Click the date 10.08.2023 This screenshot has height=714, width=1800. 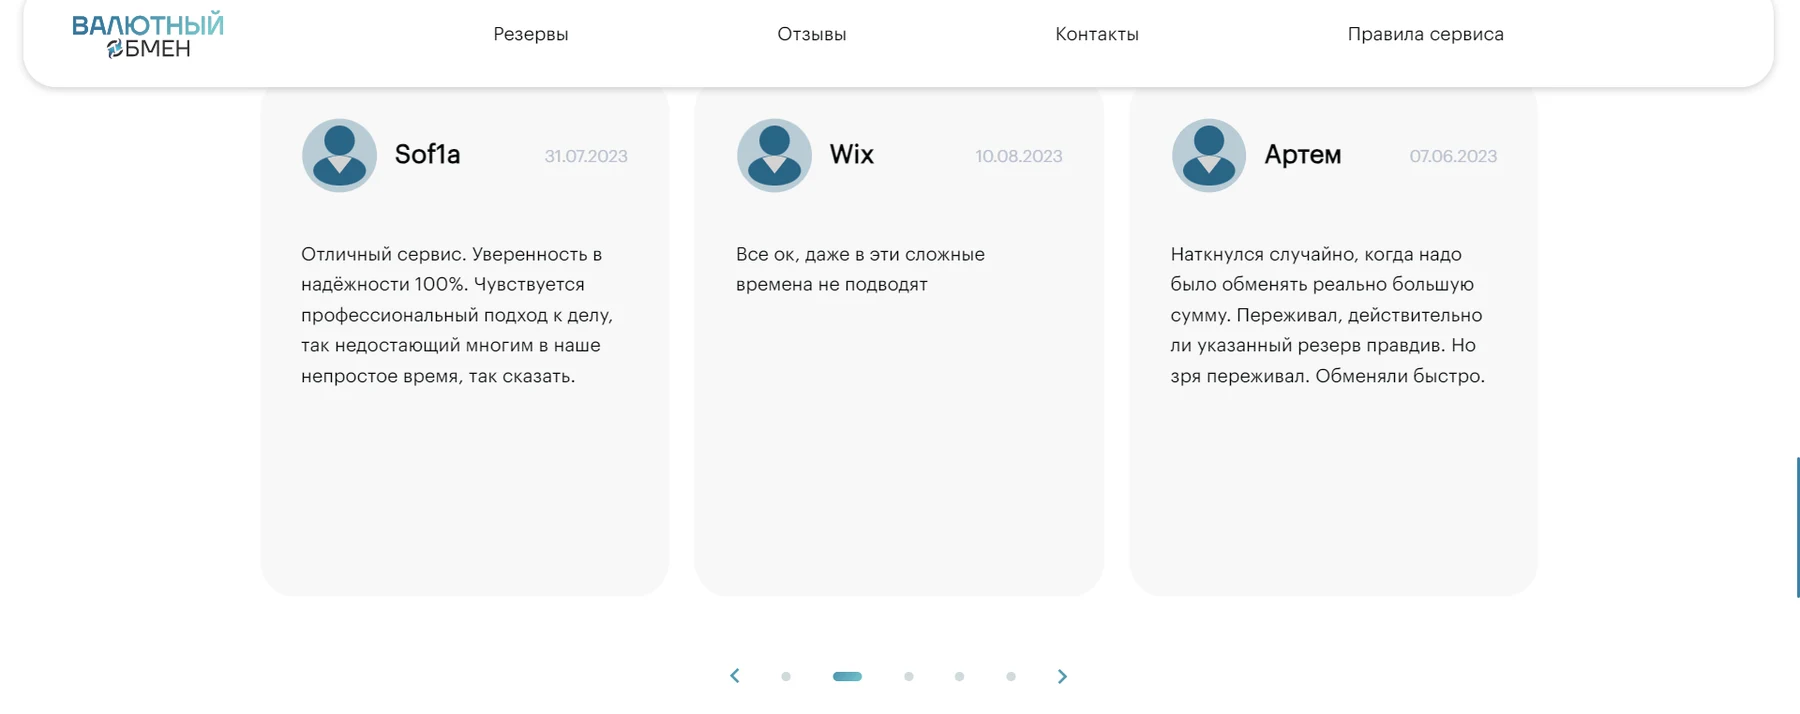(1019, 156)
